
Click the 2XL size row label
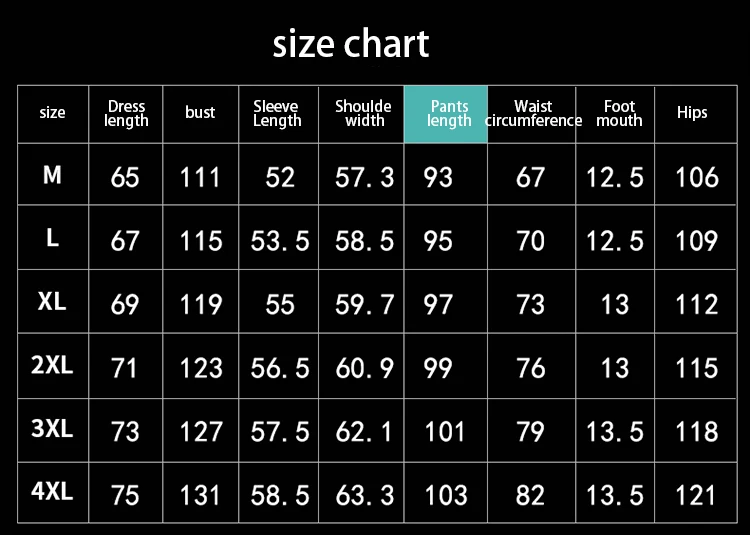coord(52,365)
